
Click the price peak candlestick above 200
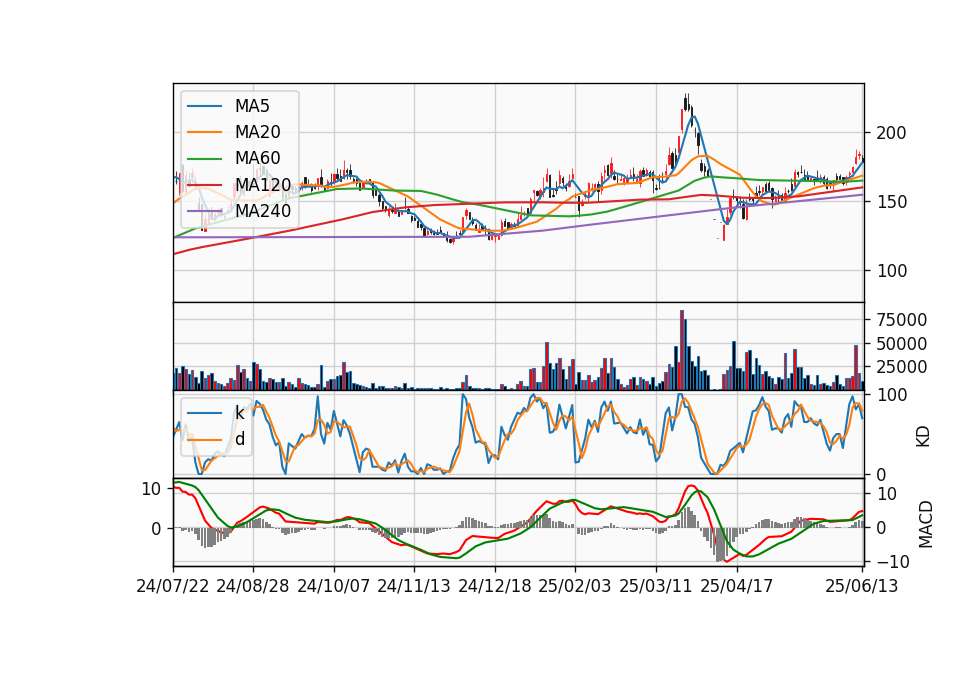[687, 102]
